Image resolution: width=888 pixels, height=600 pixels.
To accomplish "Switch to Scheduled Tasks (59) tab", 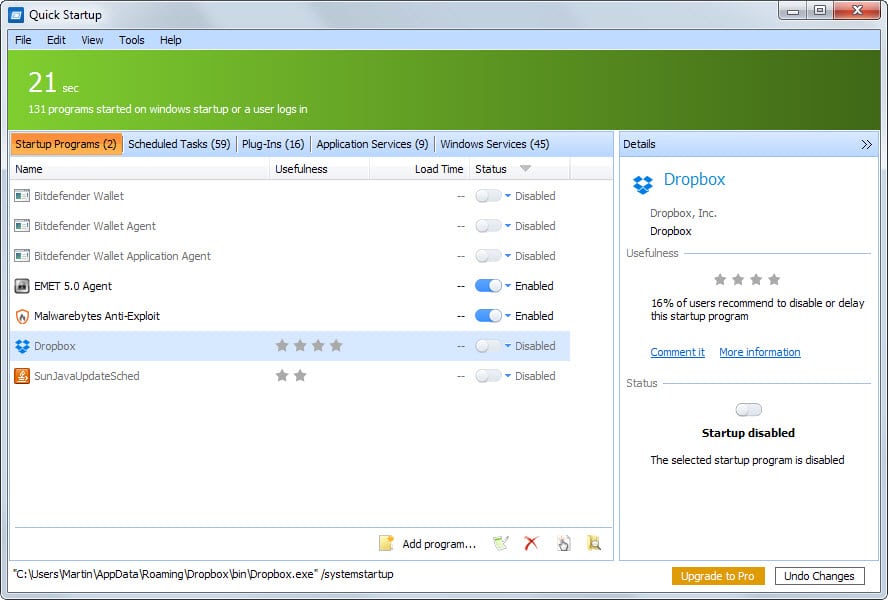I will click(x=179, y=144).
